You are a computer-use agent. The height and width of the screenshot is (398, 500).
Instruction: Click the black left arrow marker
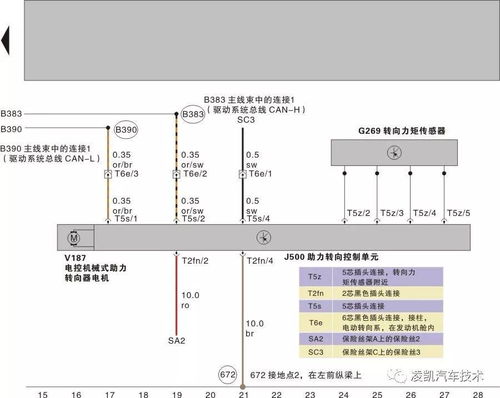(6, 40)
